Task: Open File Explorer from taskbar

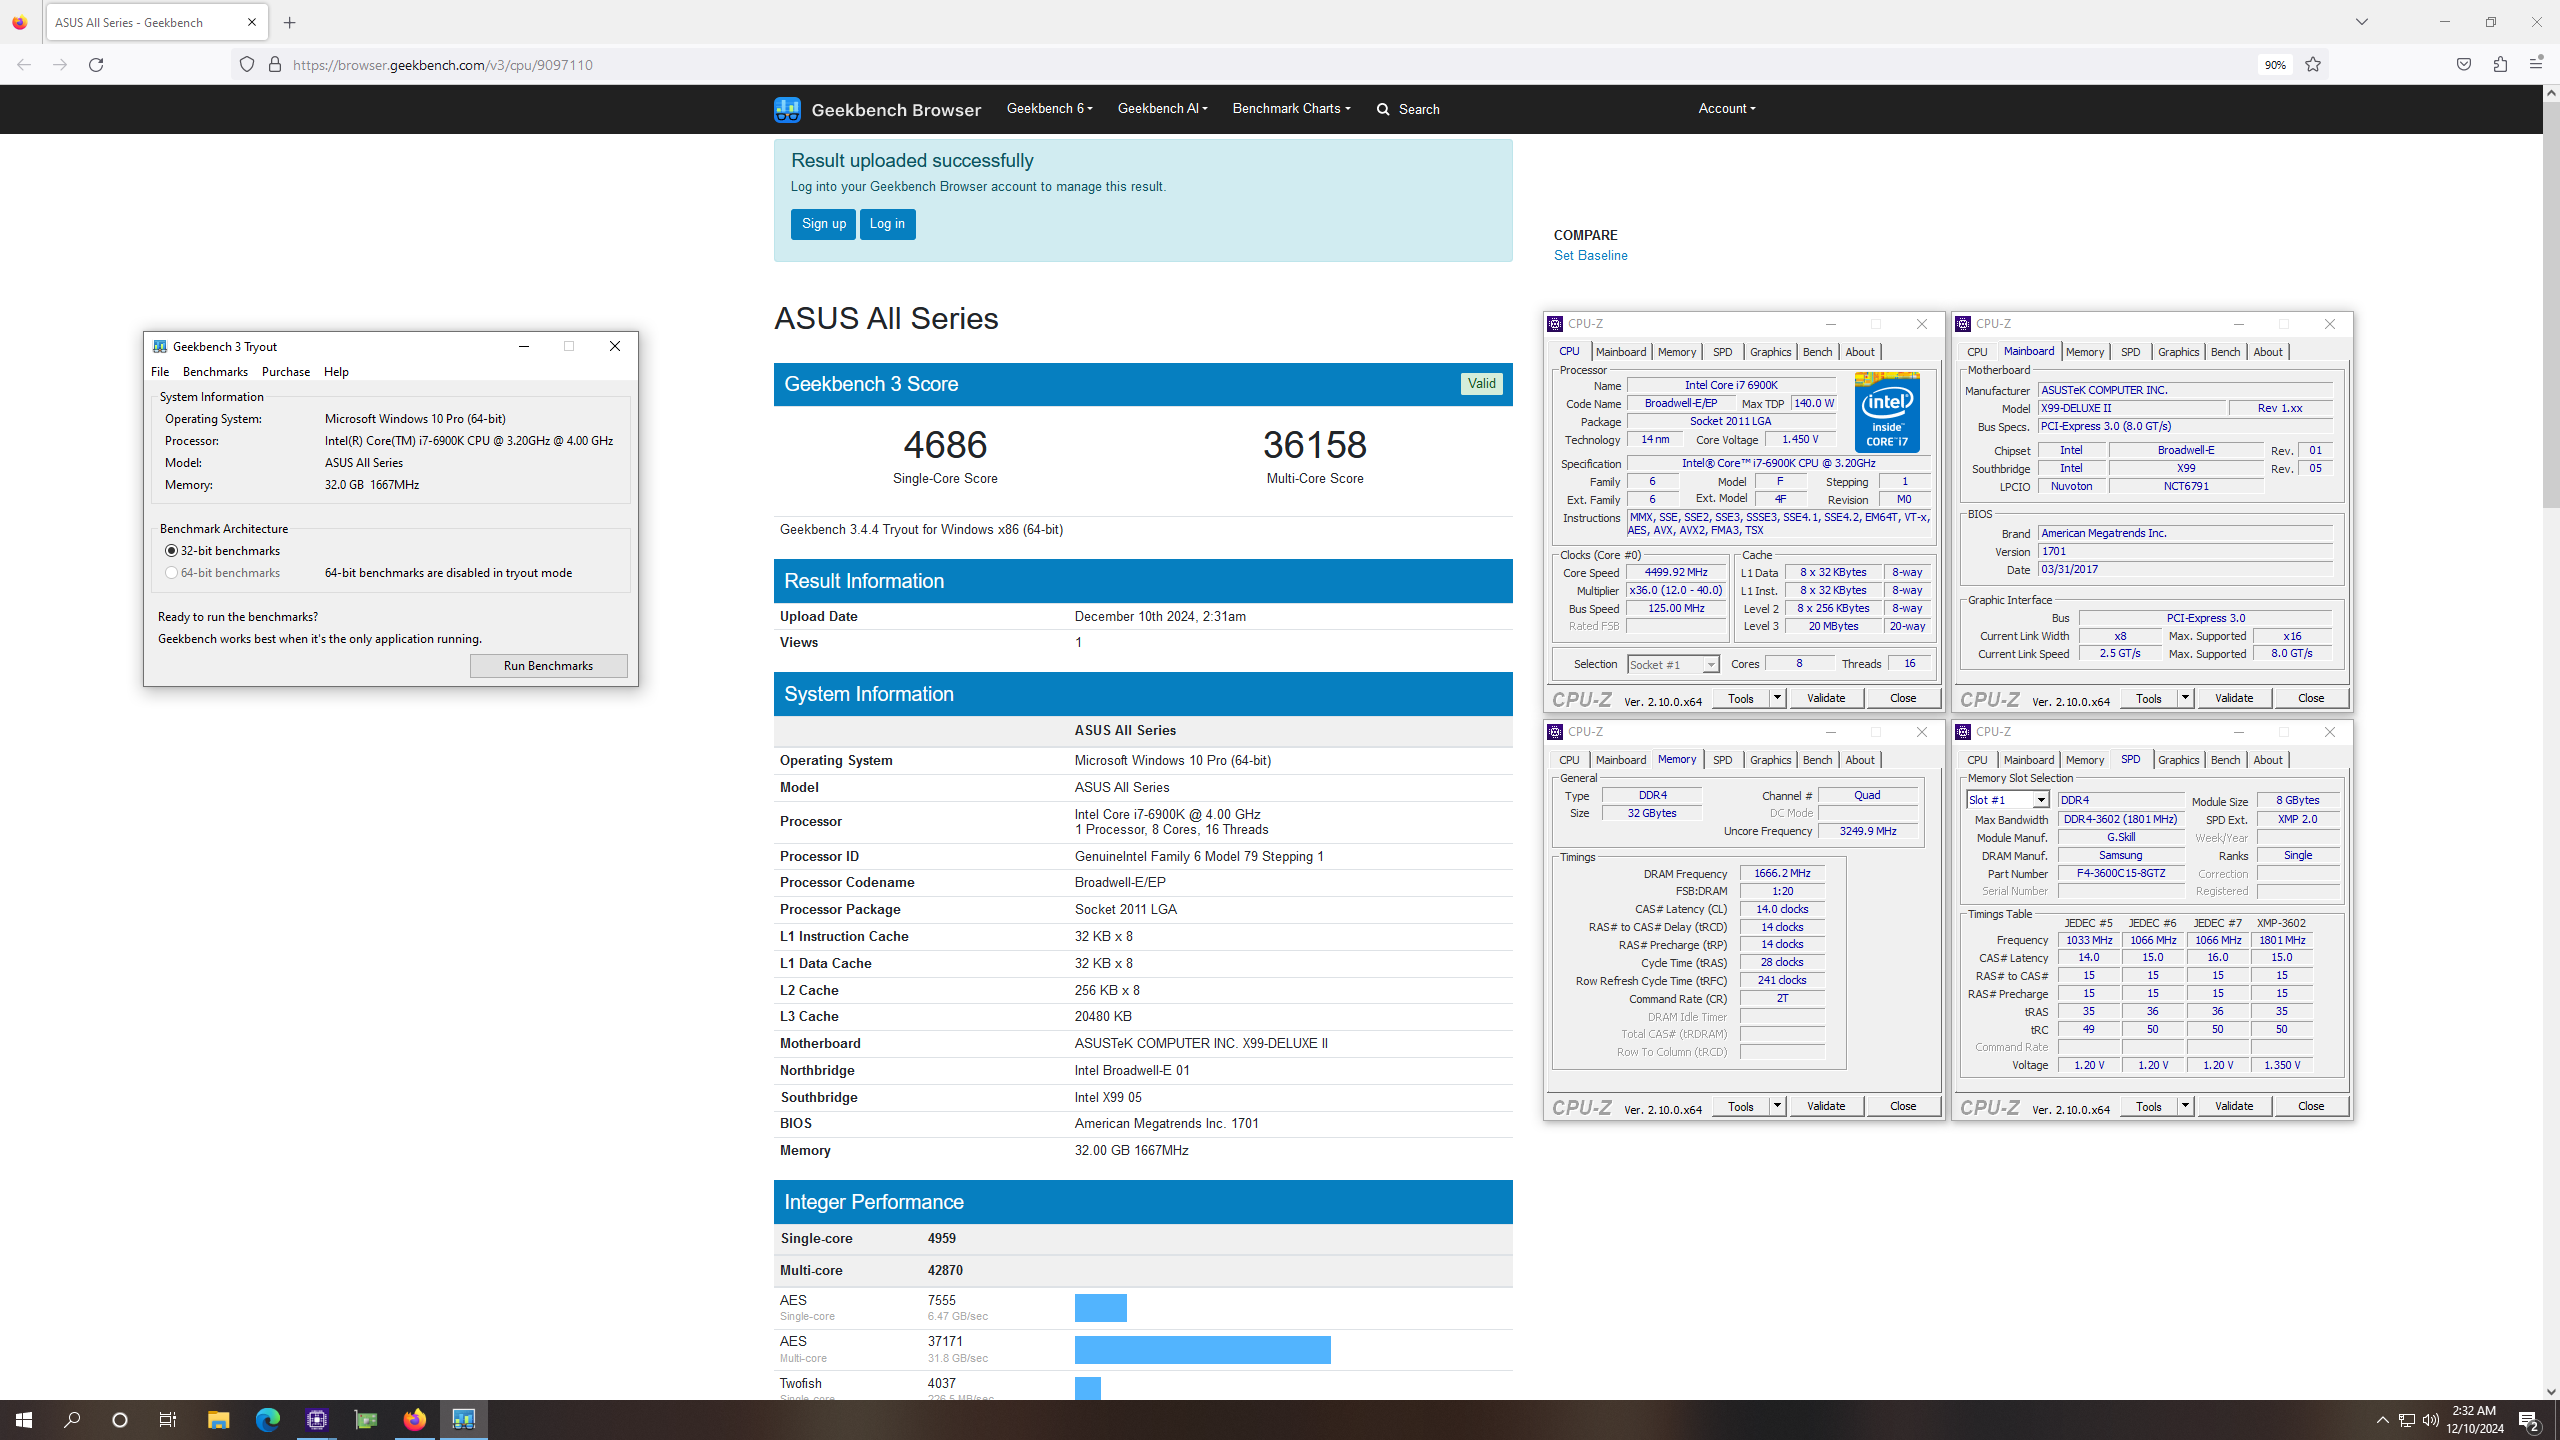Action: pos(218,1419)
